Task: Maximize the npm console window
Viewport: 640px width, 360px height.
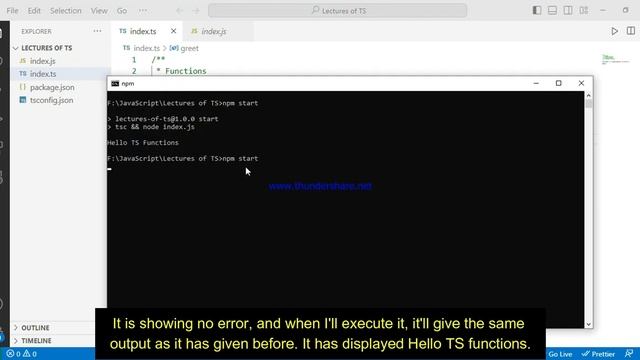Action: (x=558, y=83)
